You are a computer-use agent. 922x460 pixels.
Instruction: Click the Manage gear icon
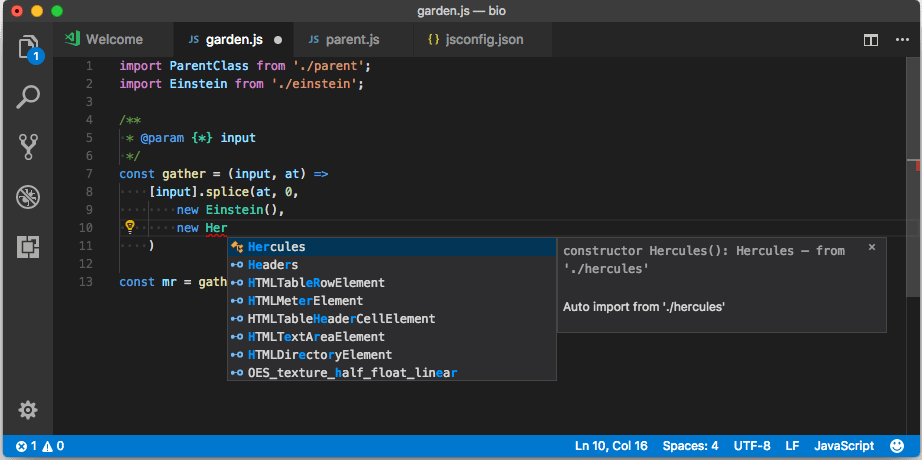[28, 410]
